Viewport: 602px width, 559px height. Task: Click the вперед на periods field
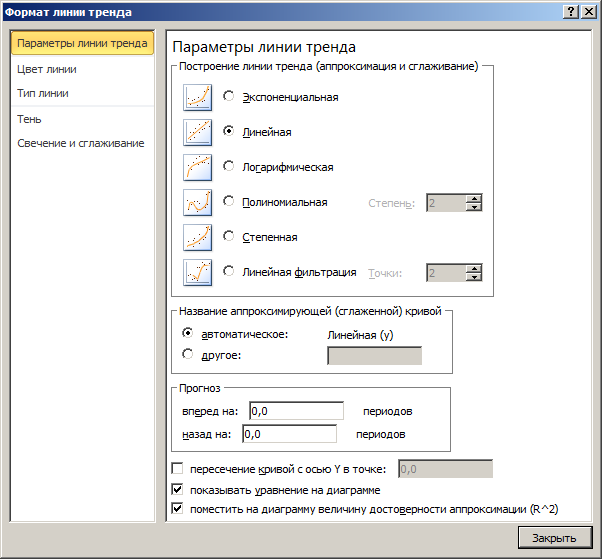click(x=296, y=411)
